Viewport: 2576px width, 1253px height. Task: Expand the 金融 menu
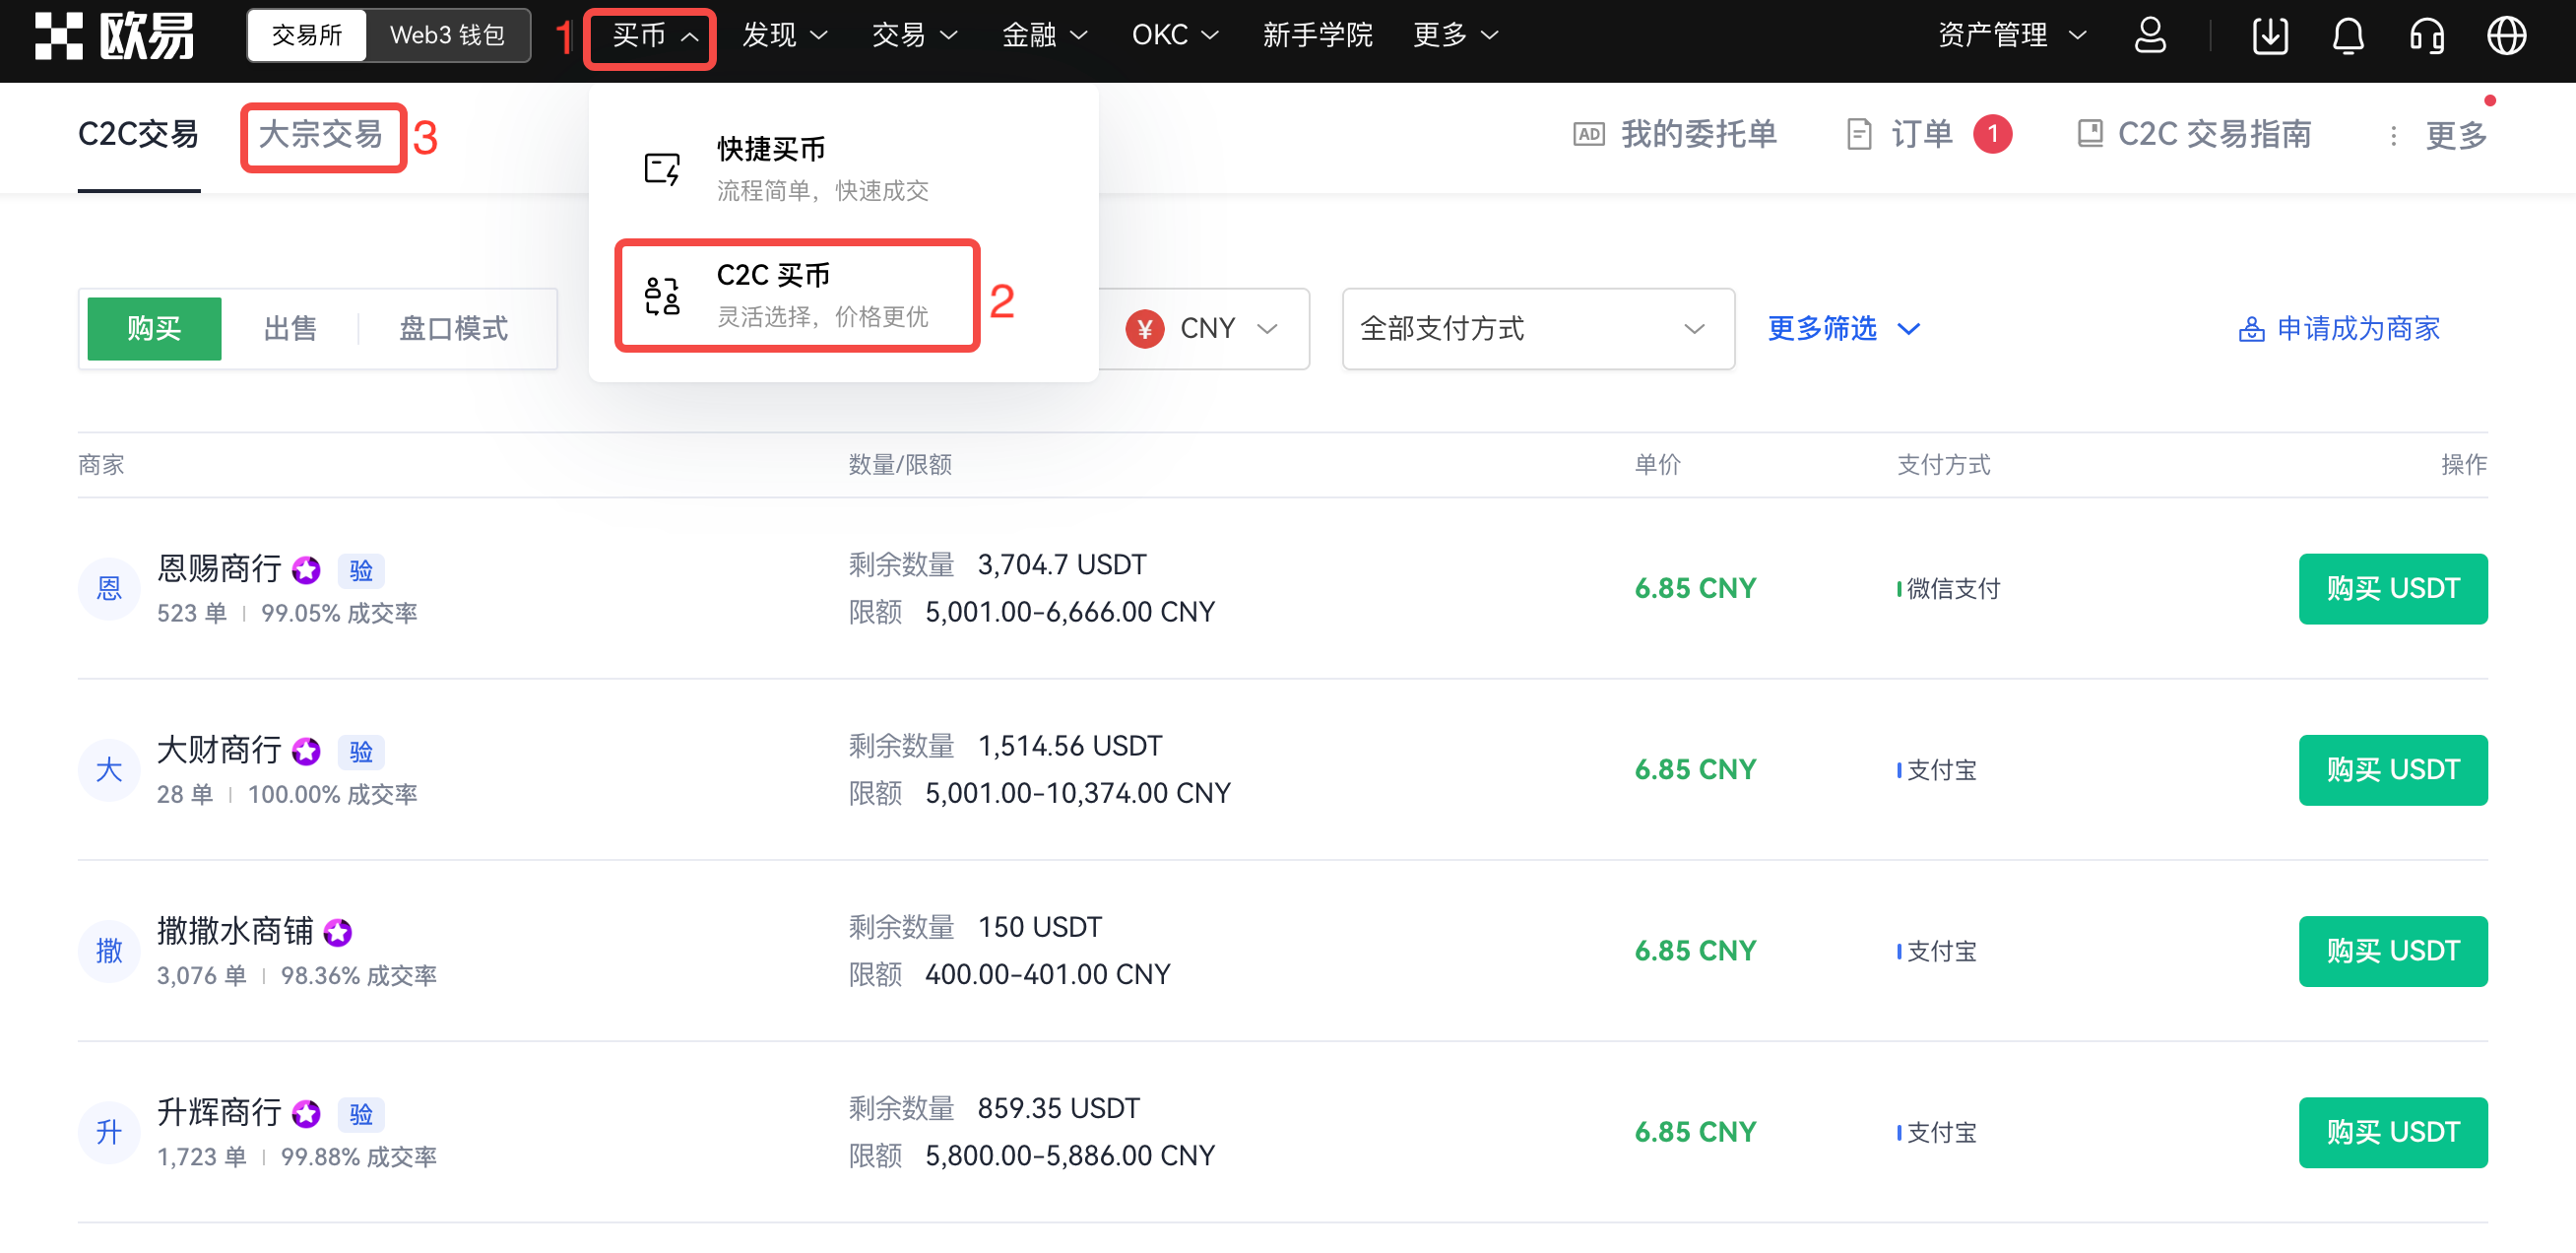1045,36
